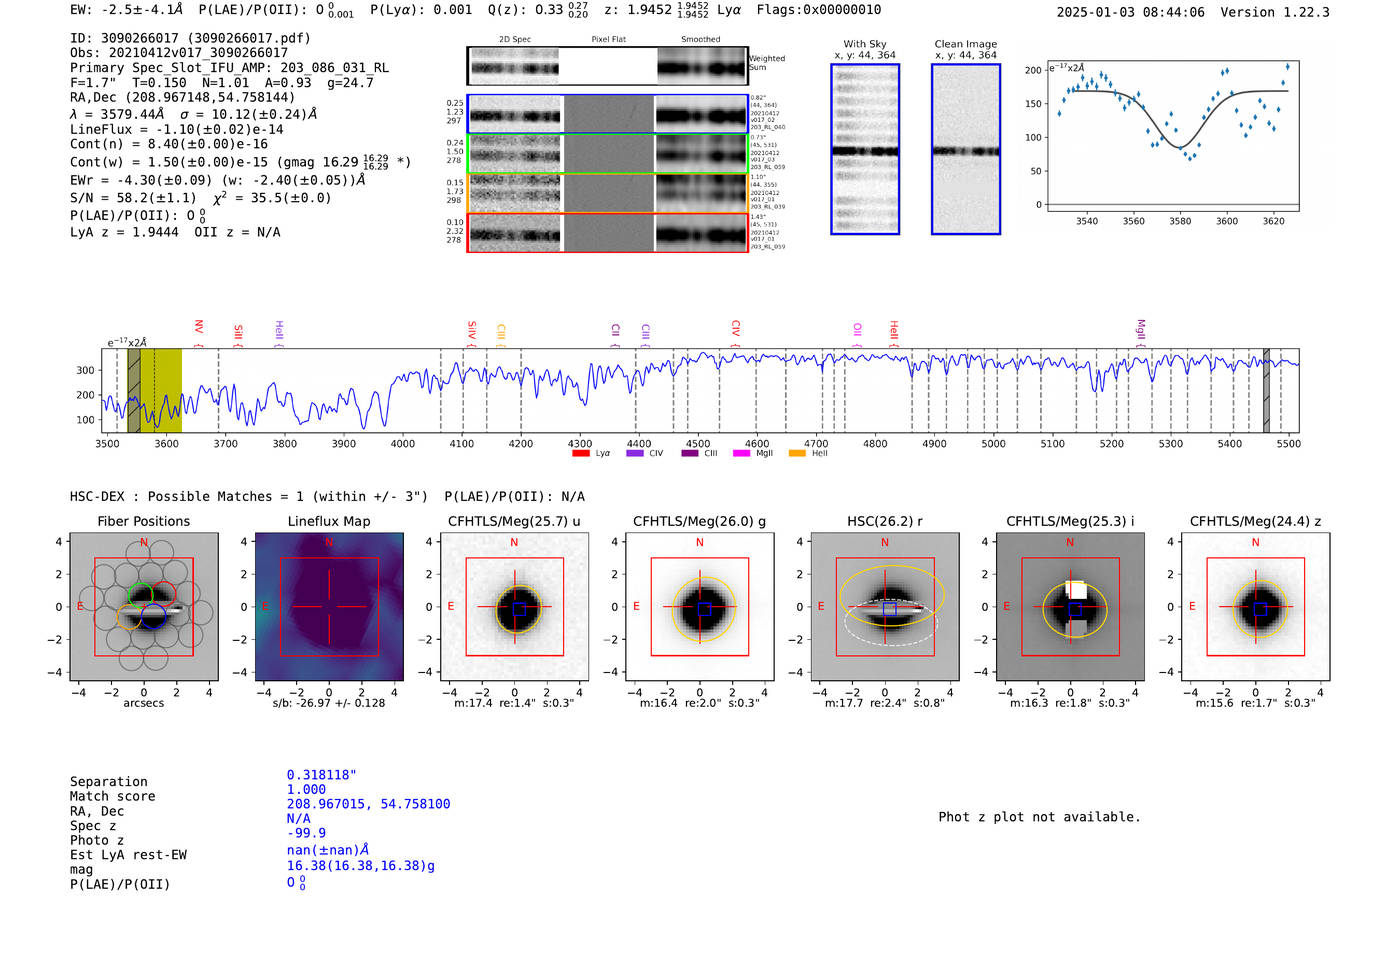Click the 'Q(z): 0.33' header value

[x=525, y=10]
